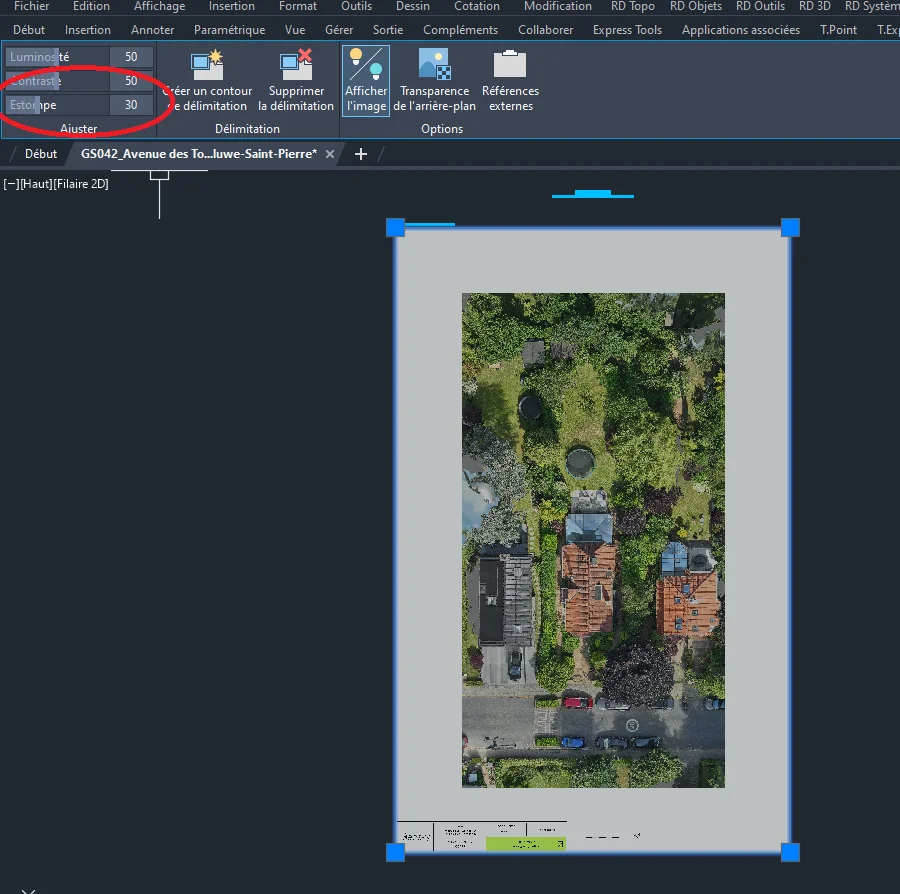Close the GS042 drawing tab
Image resolution: width=900 pixels, height=894 pixels.
tap(330, 154)
